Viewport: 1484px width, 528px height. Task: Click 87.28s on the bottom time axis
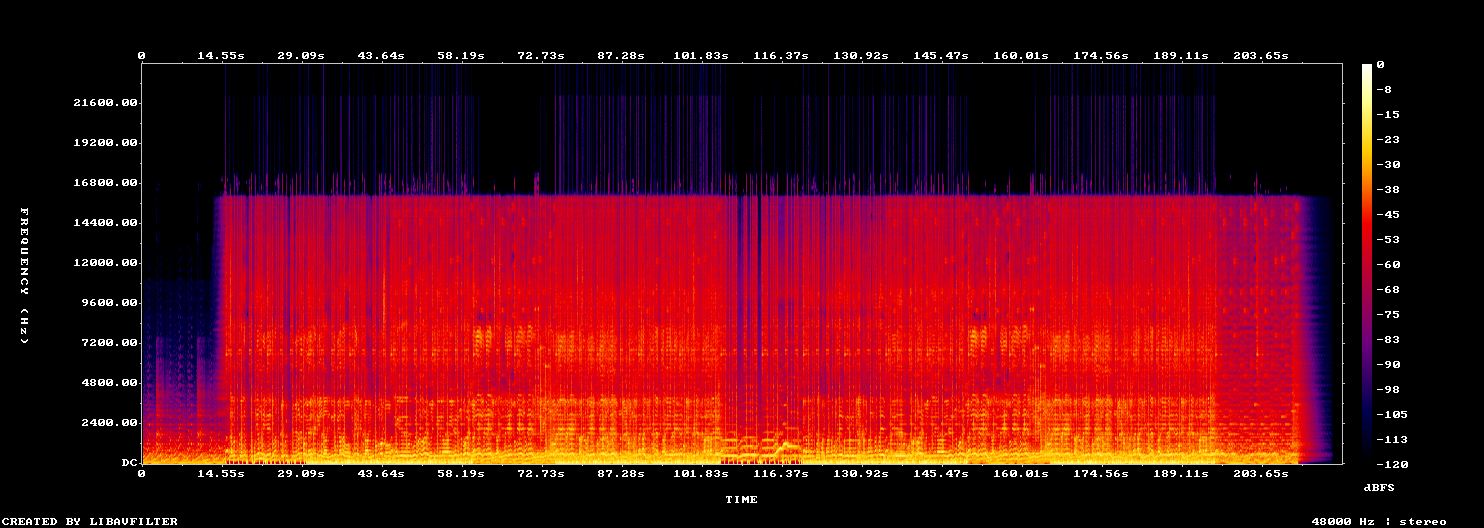621,473
